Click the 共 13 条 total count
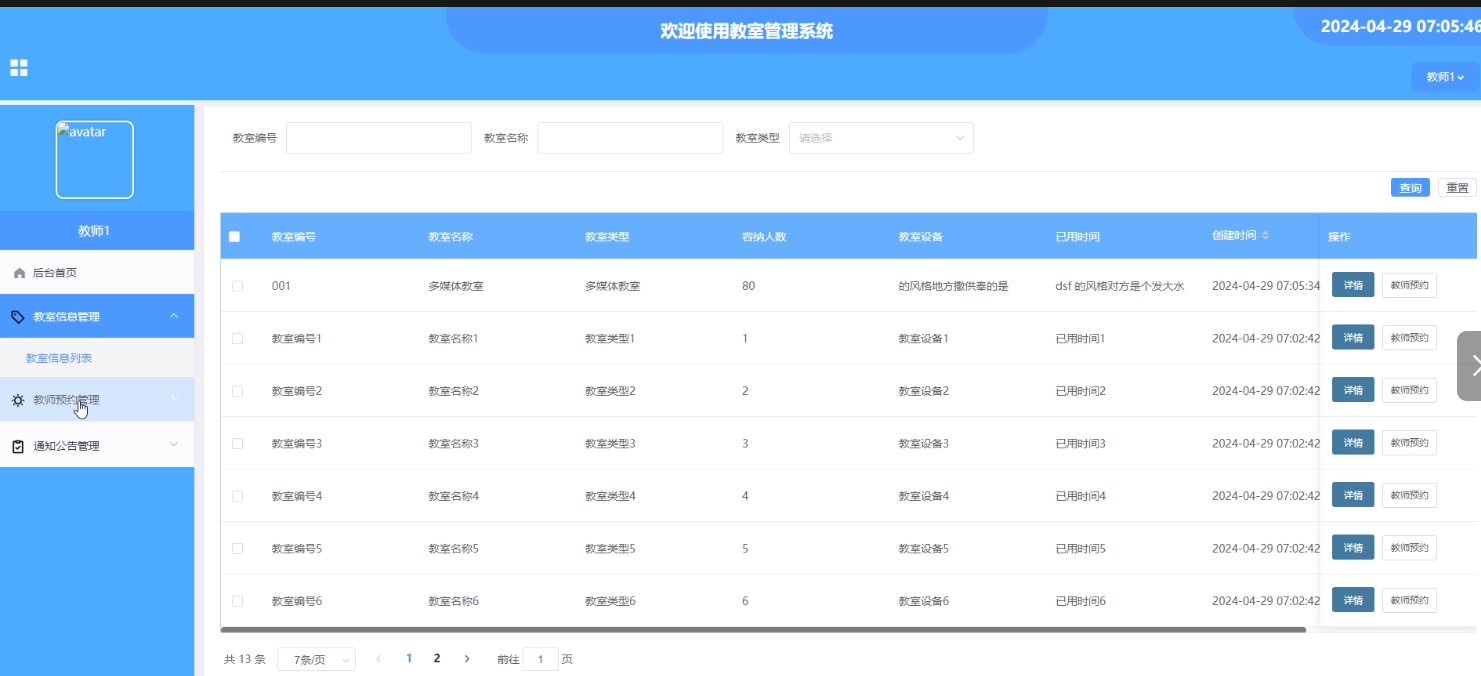 (245, 659)
